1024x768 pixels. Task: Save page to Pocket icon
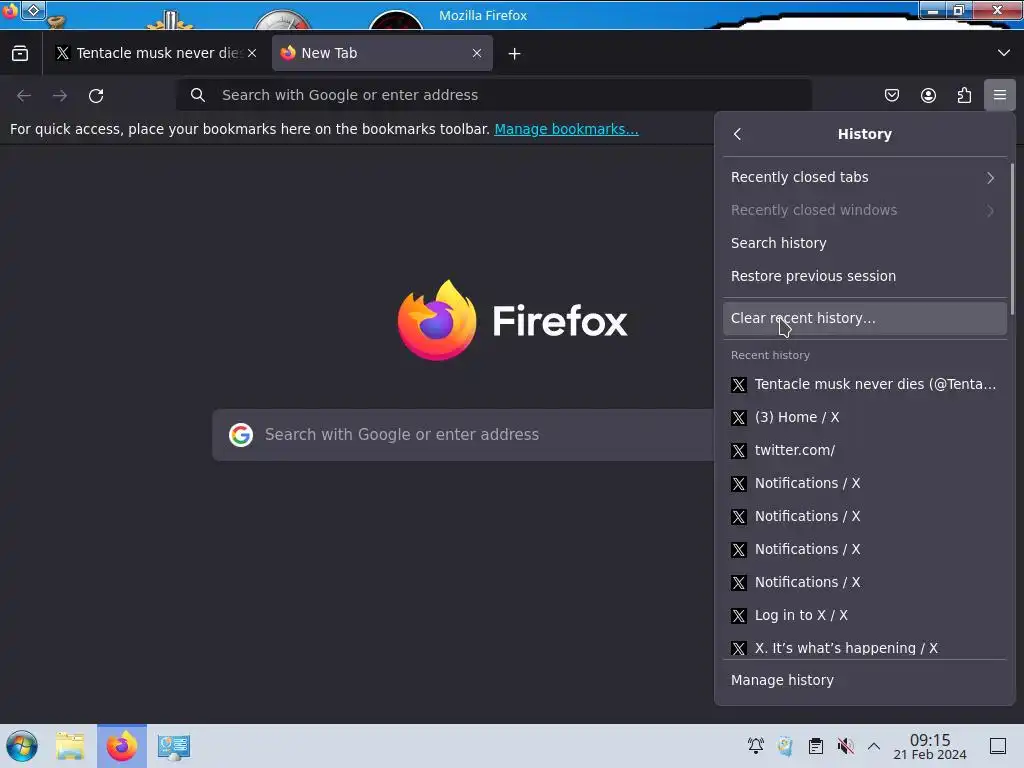(892, 95)
